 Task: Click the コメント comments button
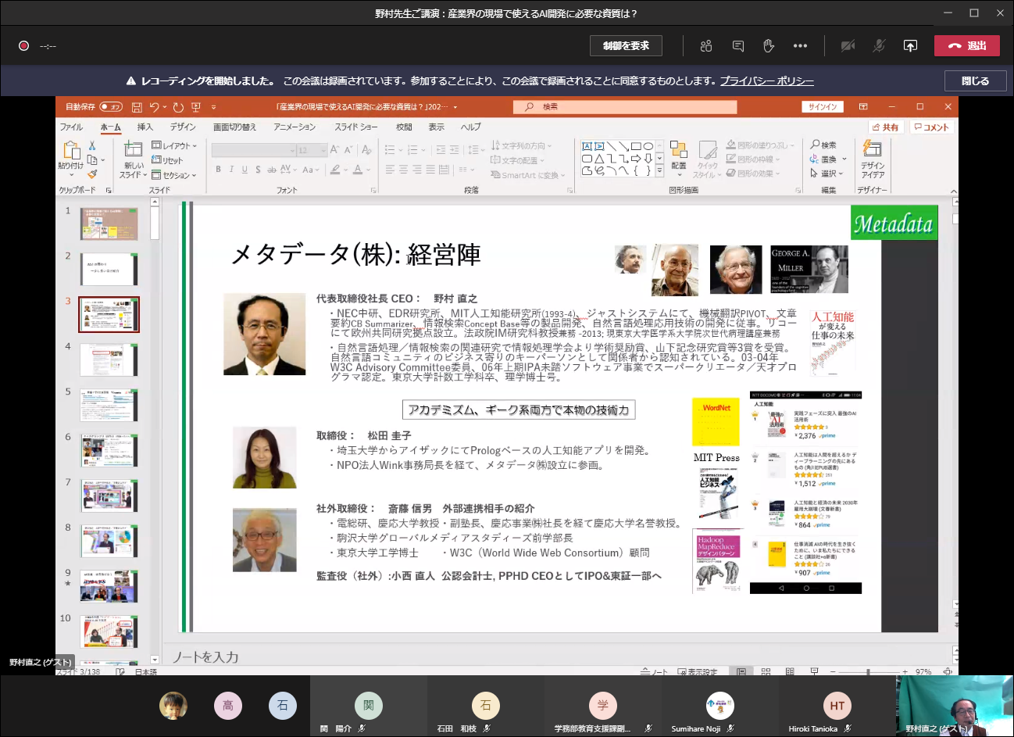pos(931,127)
